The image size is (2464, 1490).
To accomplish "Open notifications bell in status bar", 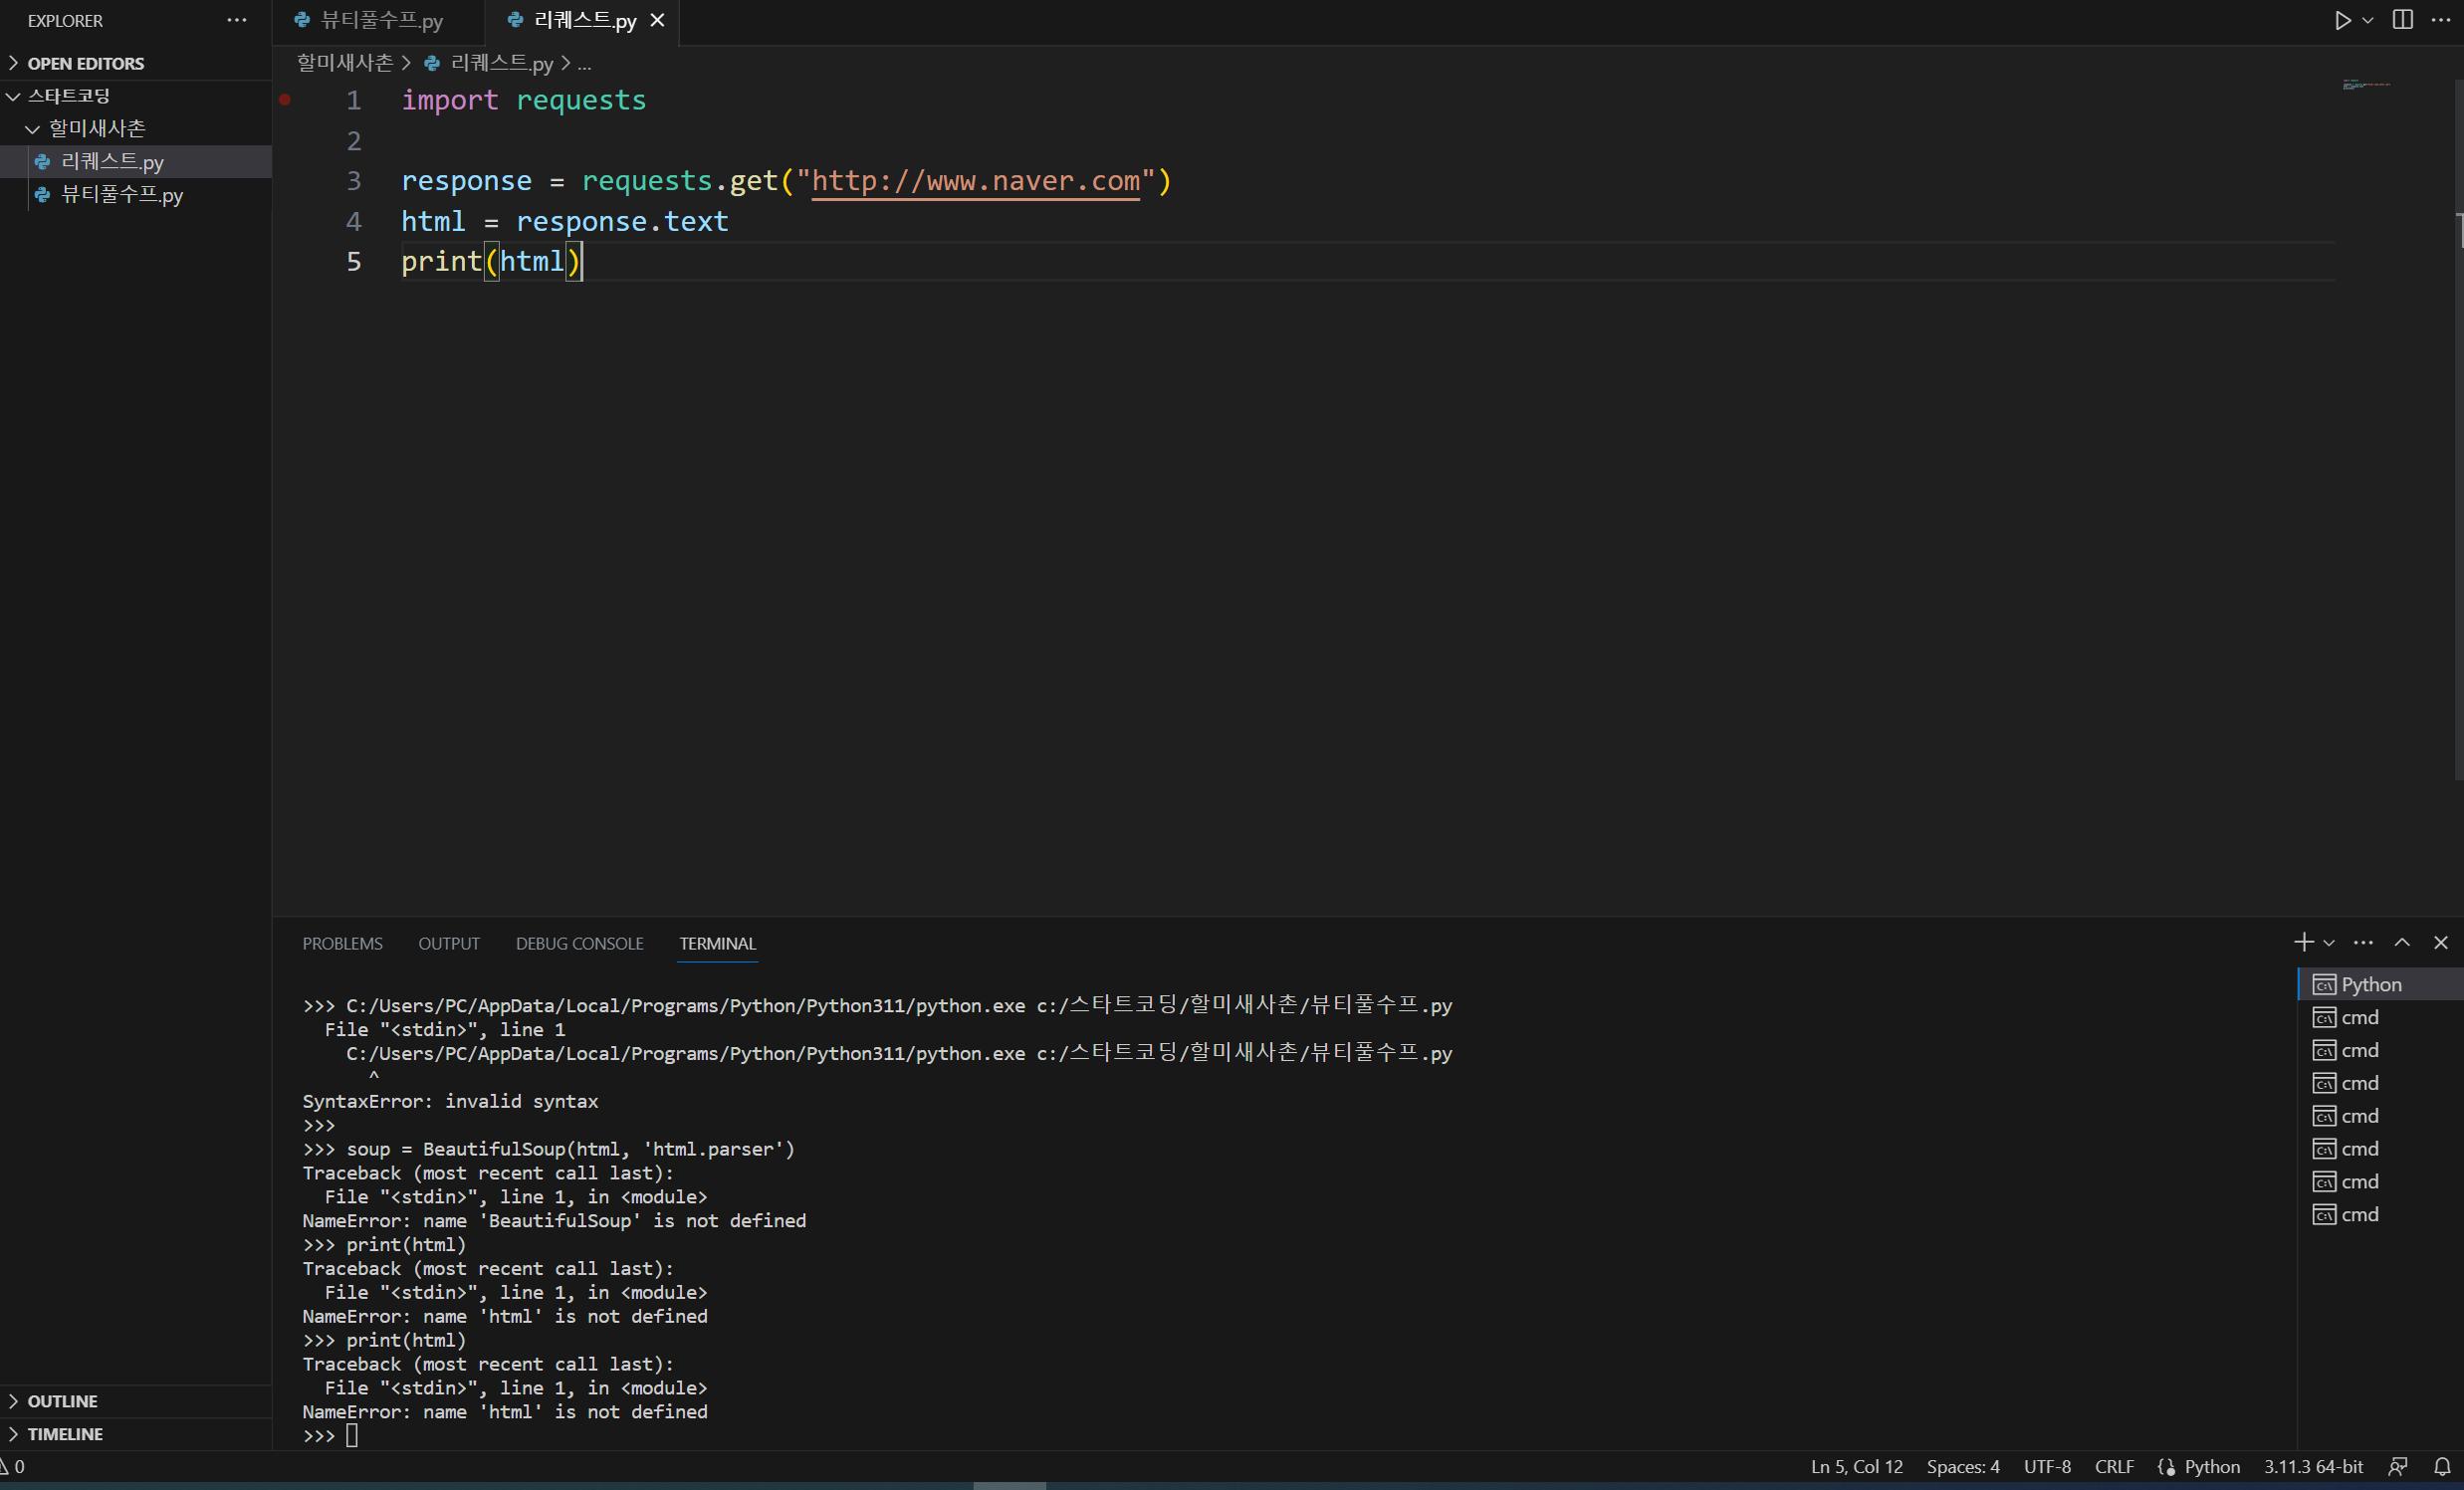I will click(2441, 1466).
